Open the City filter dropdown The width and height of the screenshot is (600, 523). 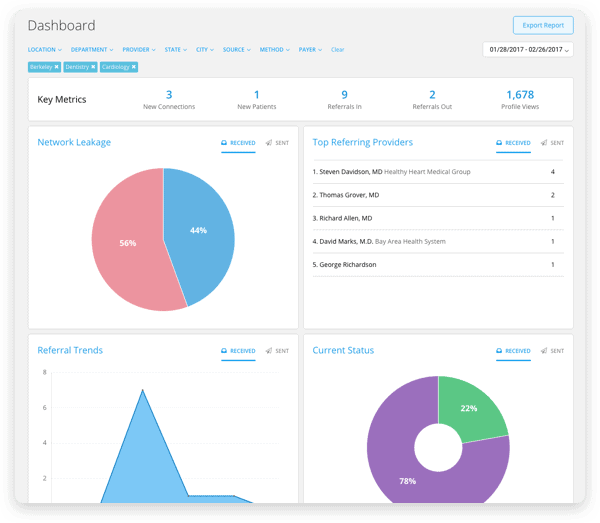205,50
